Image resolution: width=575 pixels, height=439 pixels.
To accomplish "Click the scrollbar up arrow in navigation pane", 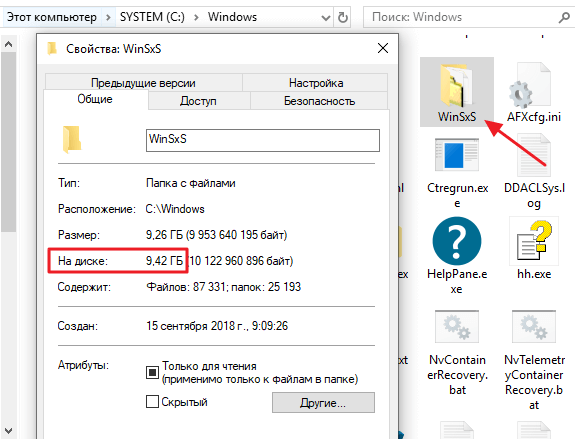I will tap(8, 44).
